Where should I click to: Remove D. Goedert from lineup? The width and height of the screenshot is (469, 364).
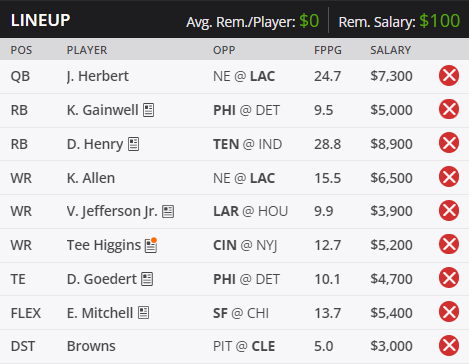click(x=449, y=278)
